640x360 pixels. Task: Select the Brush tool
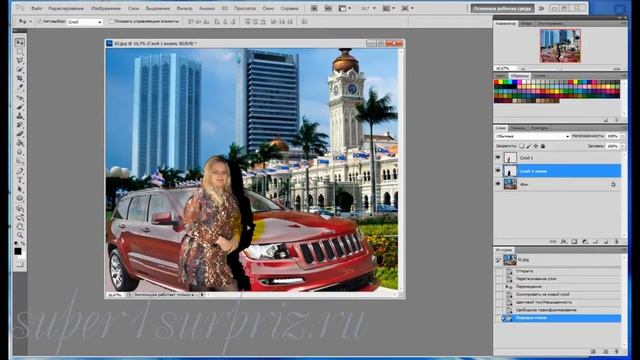click(20, 107)
